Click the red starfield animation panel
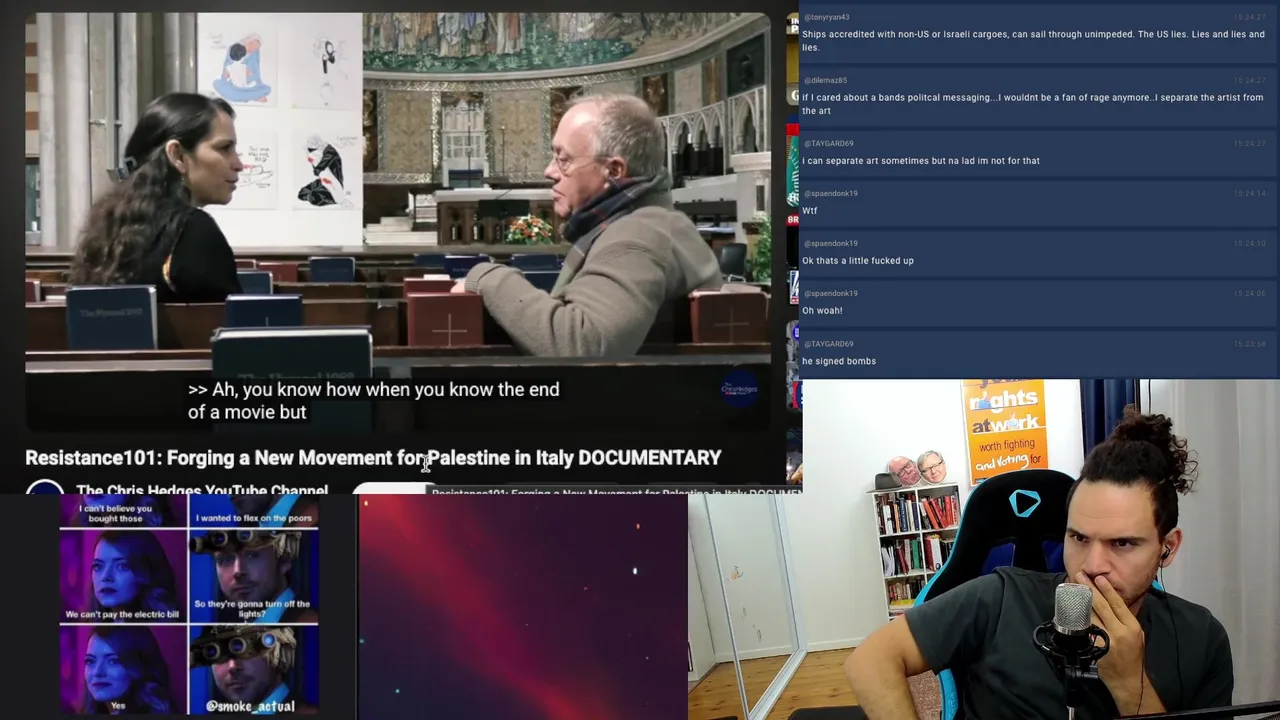This screenshot has height=720, width=1280. tap(523, 607)
